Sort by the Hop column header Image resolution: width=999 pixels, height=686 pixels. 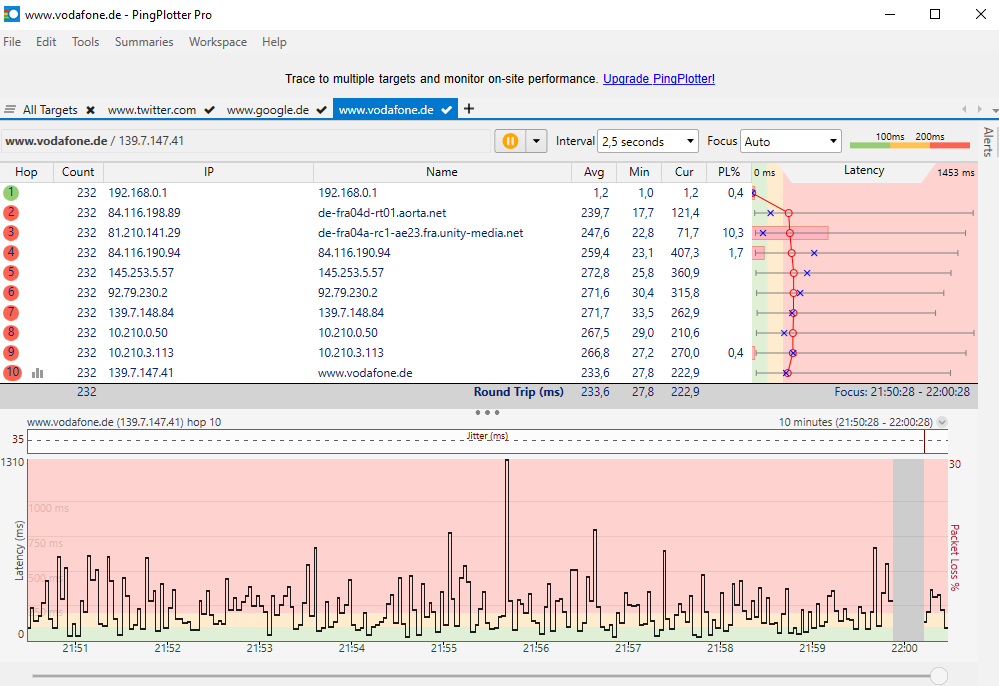click(26, 172)
